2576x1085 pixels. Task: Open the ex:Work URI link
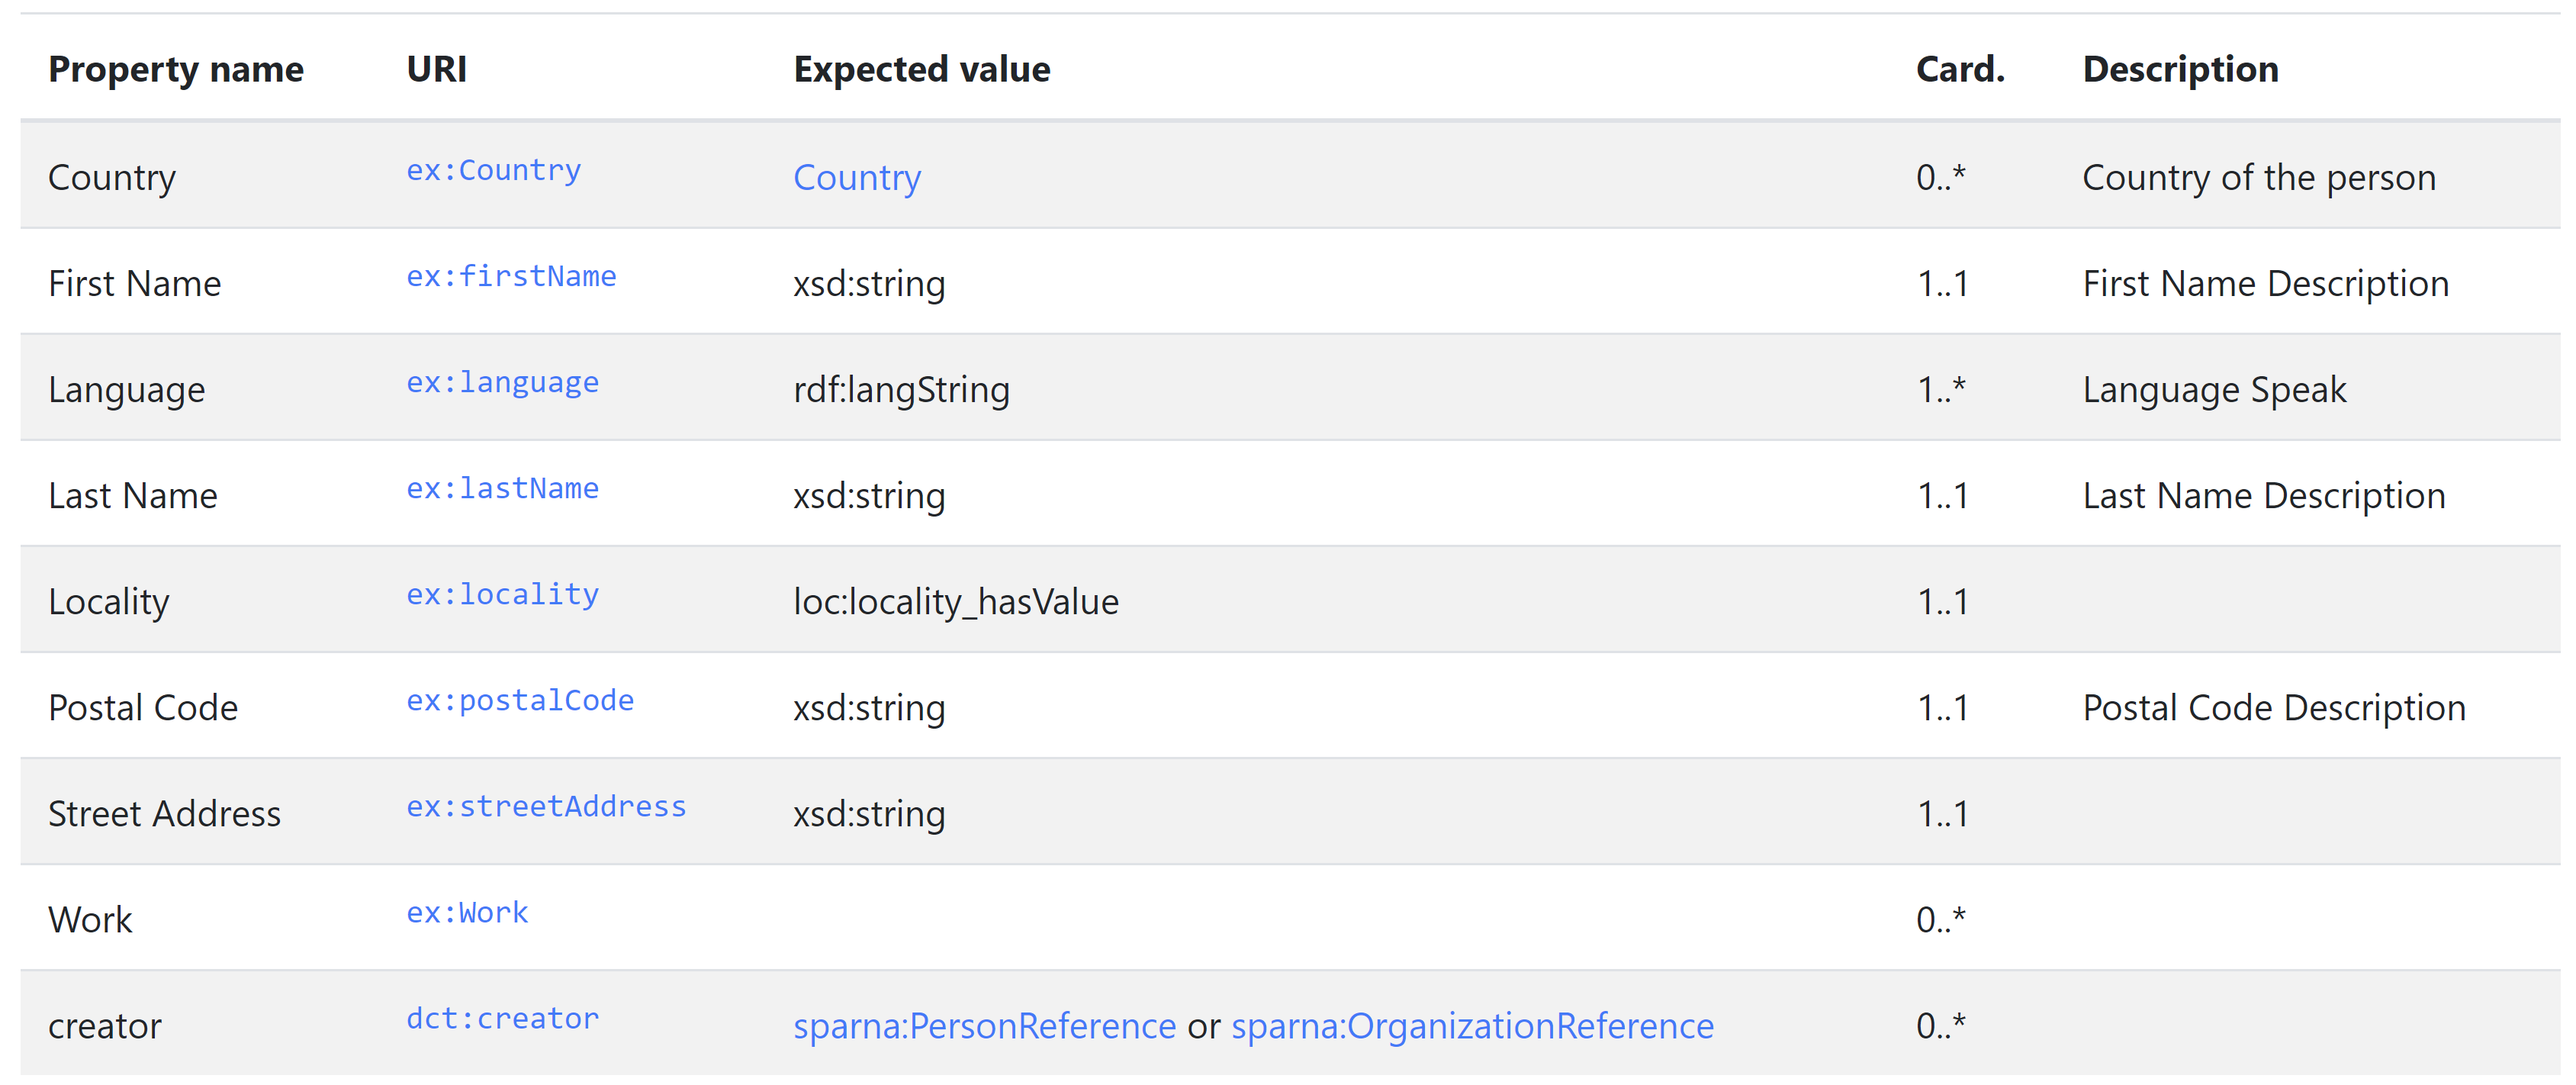click(467, 913)
